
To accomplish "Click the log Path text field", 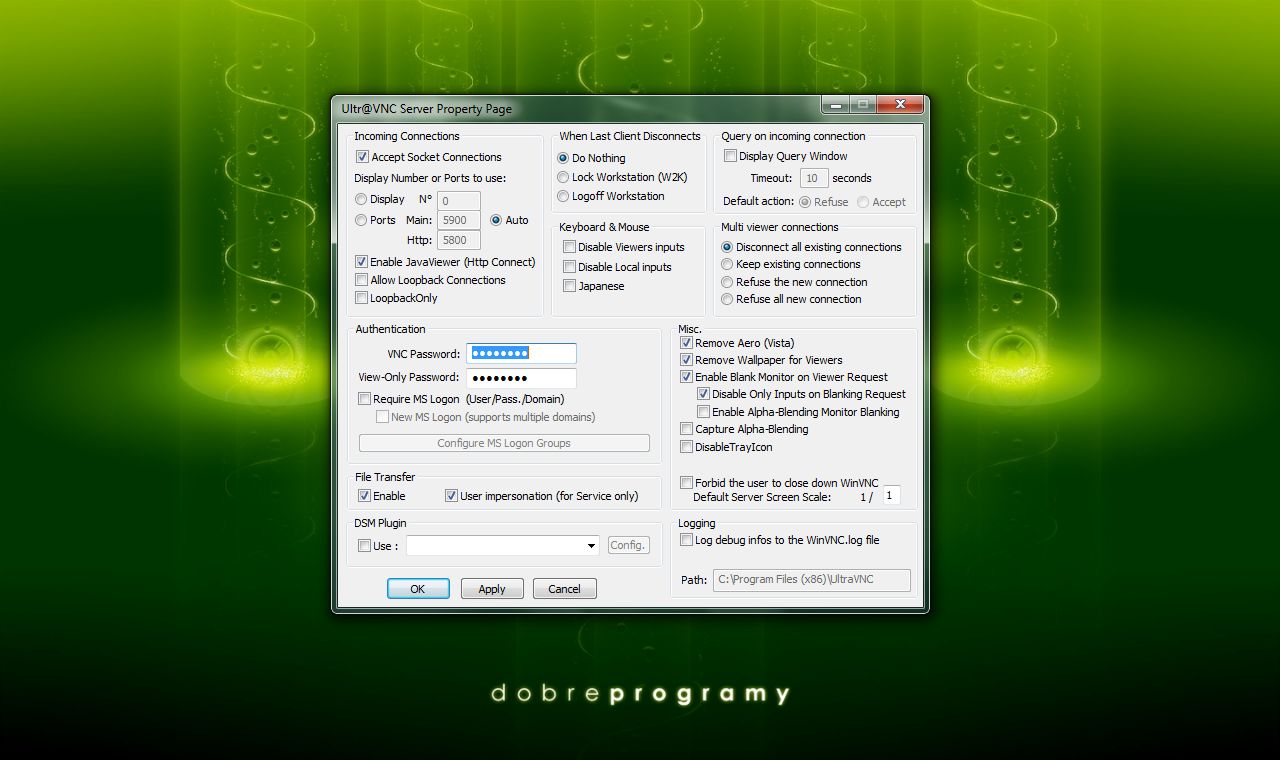I will [x=811, y=580].
